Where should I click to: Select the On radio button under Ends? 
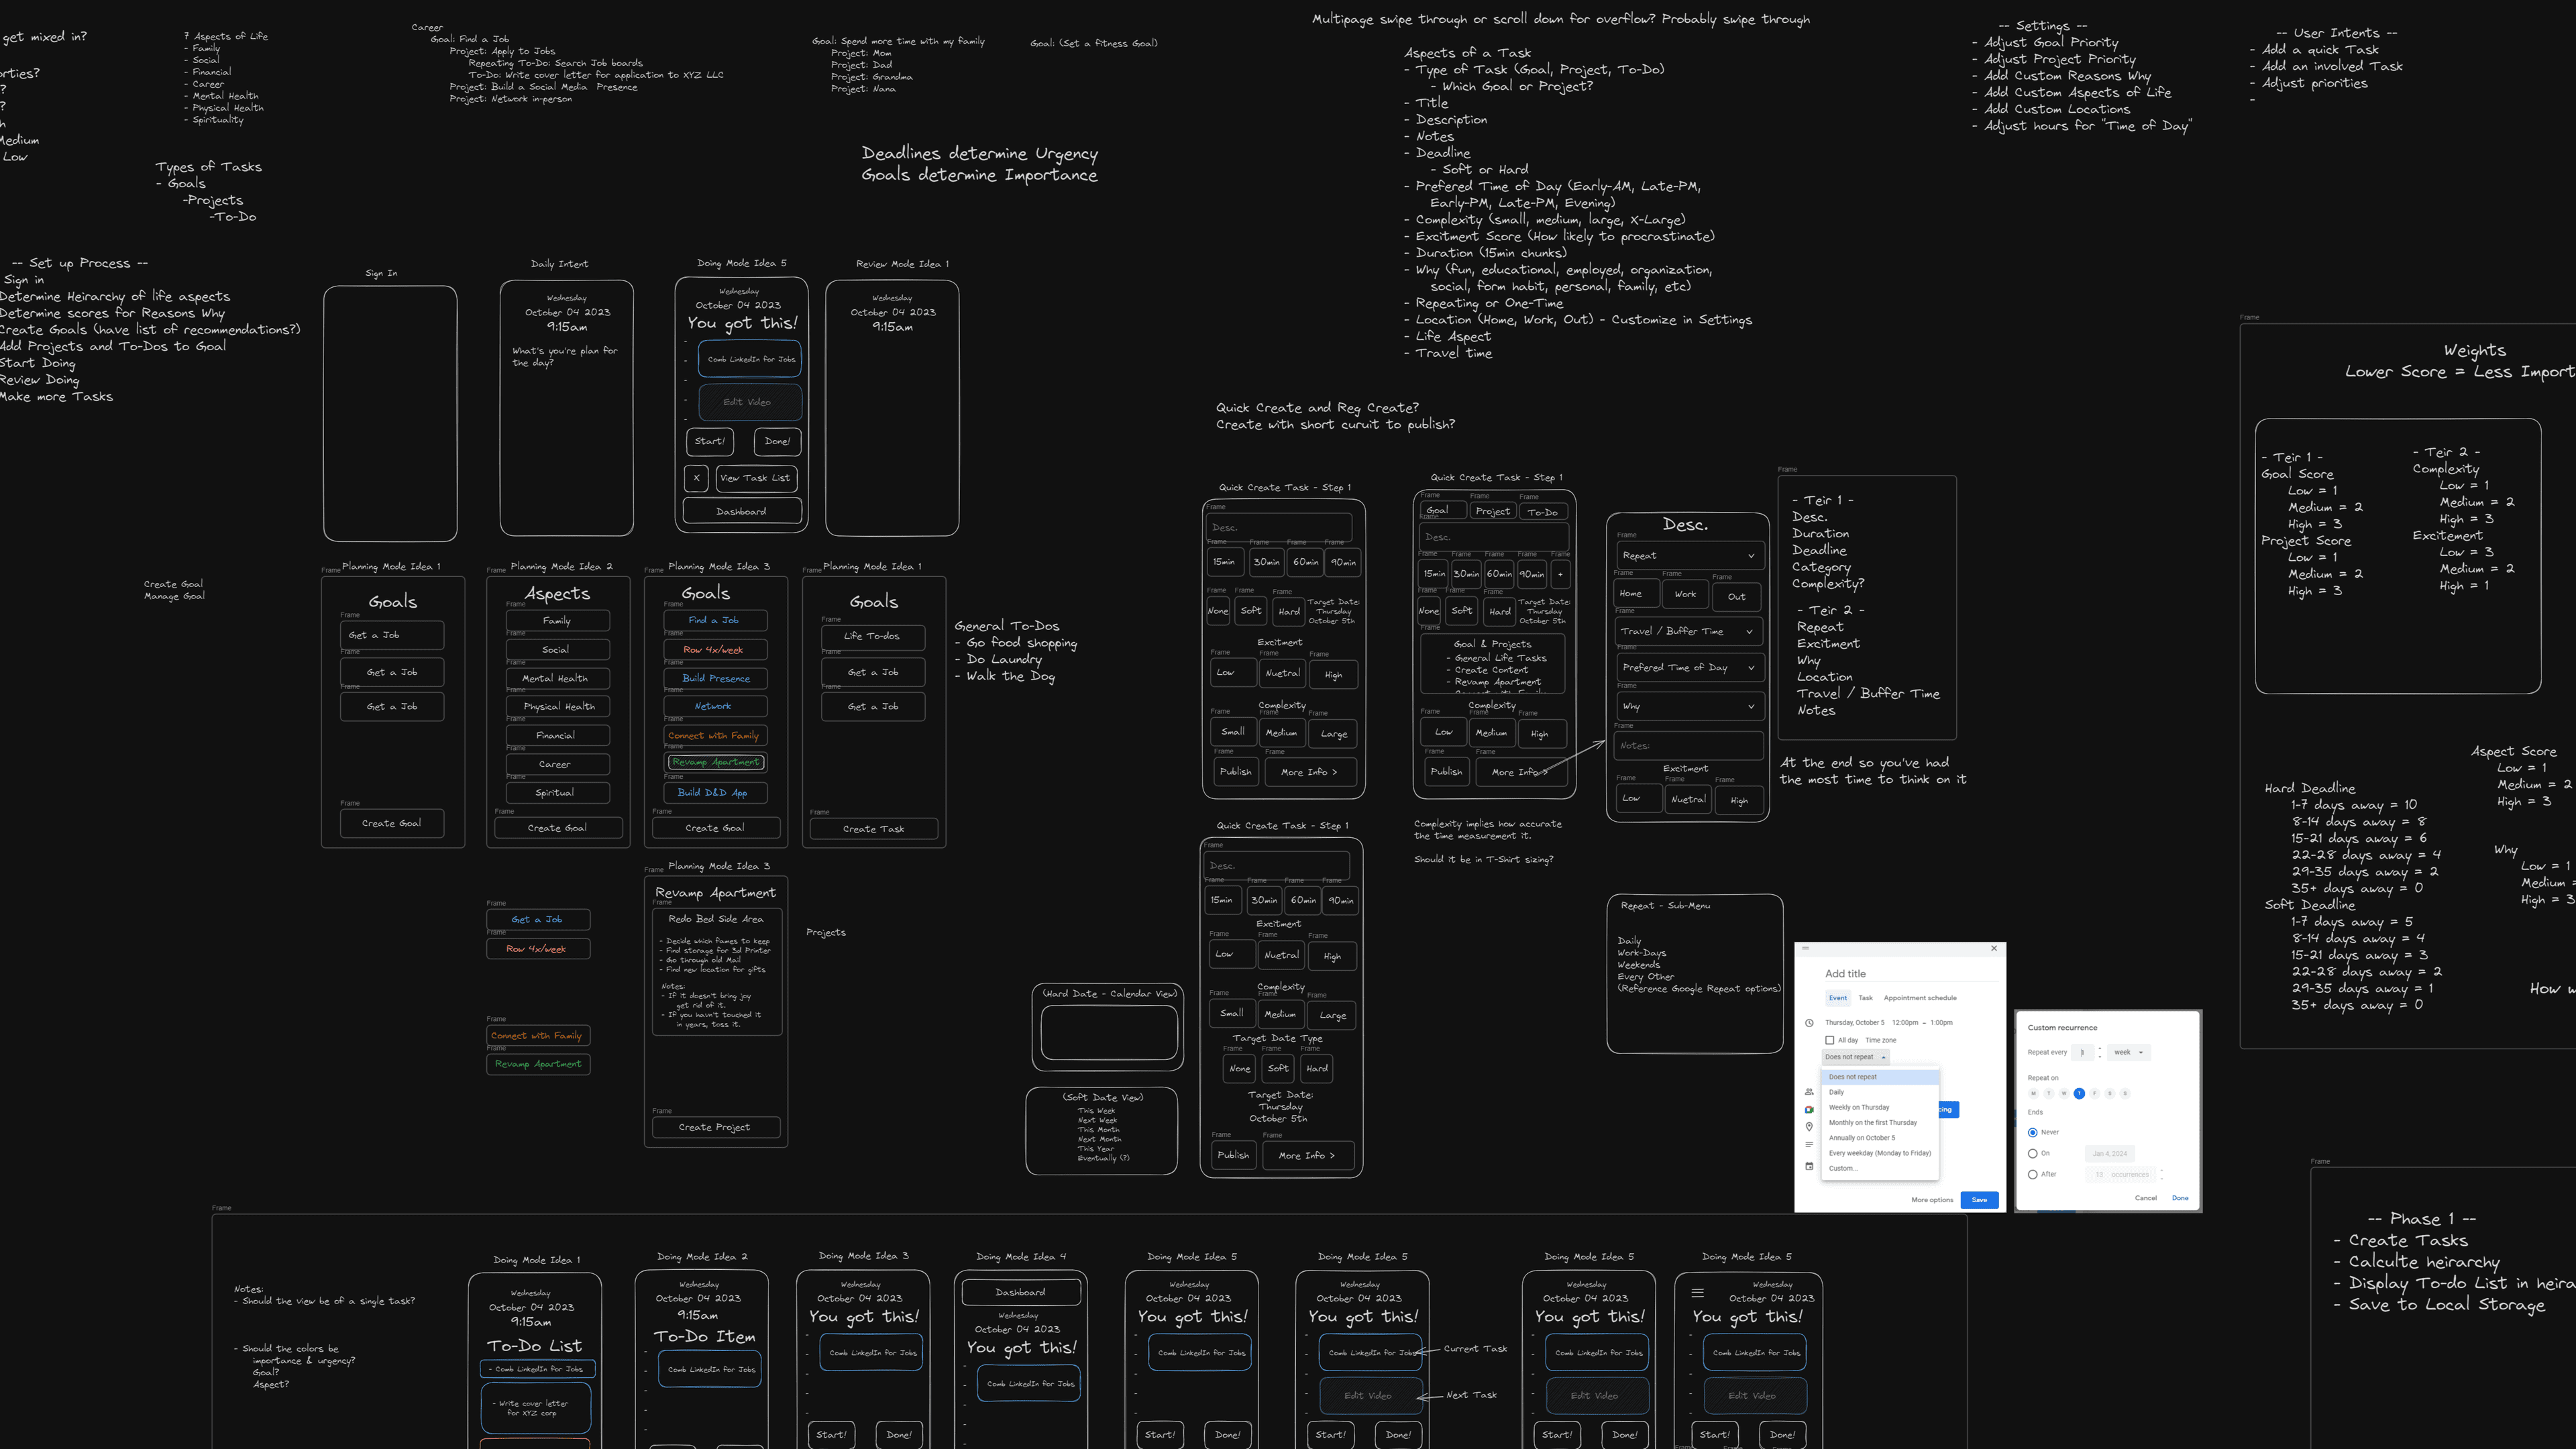[2033, 1154]
